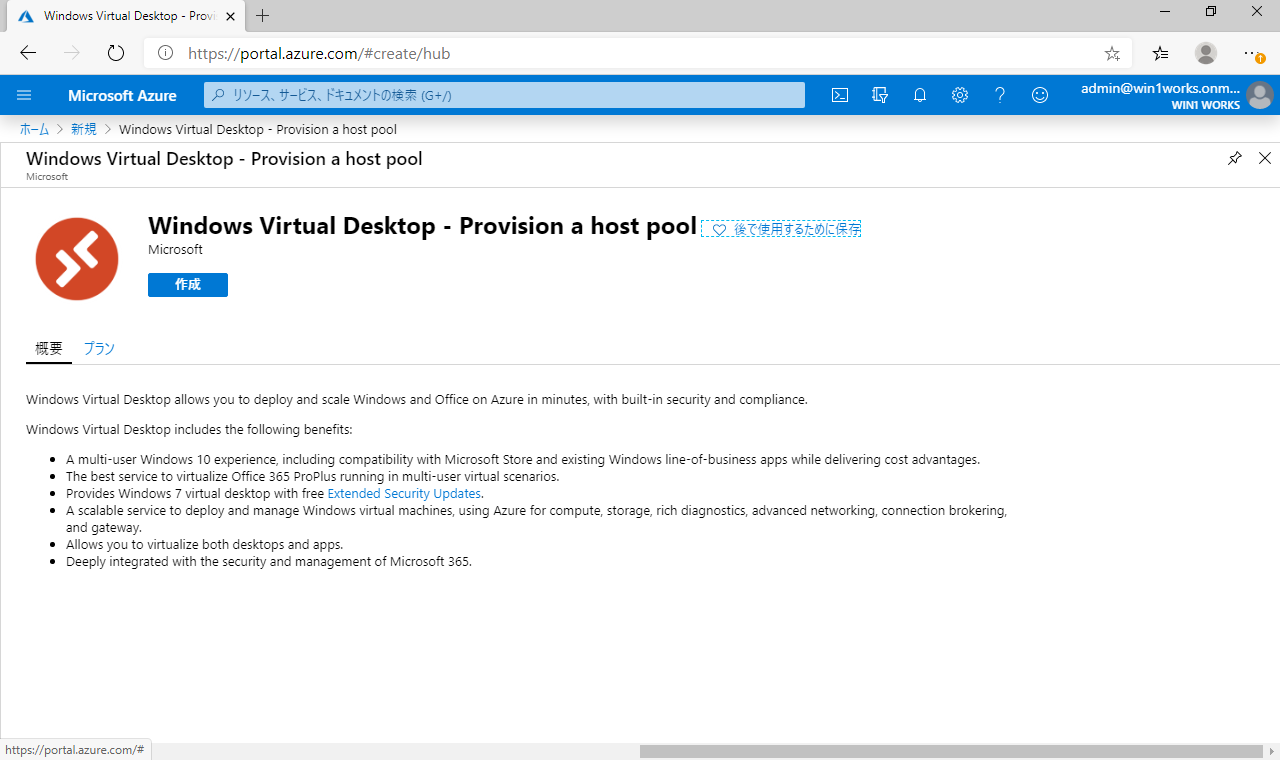Click the admin account avatar

(1260, 96)
